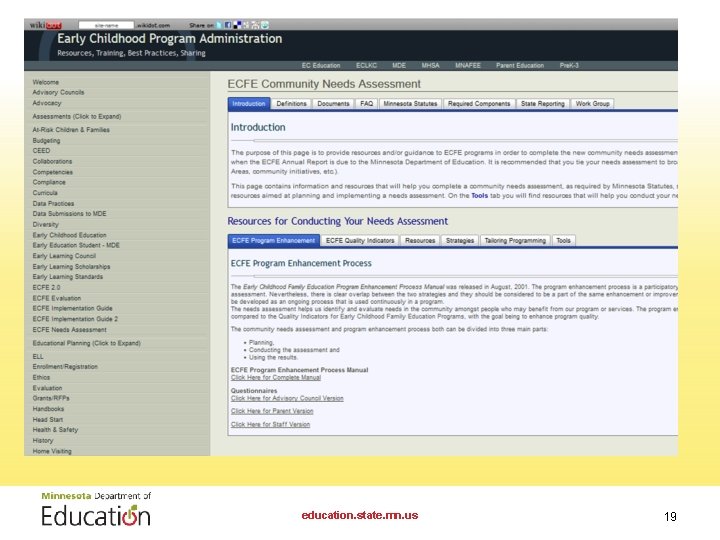Open ECLKC top menu
This screenshot has height=540, width=720.
click(366, 66)
